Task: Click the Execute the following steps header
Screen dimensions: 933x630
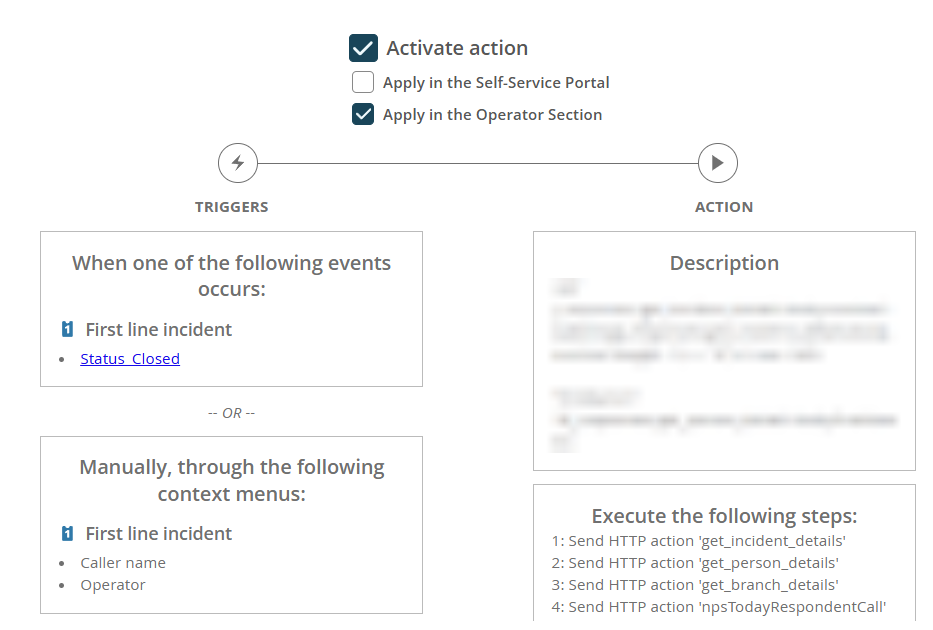Action: coord(724,515)
